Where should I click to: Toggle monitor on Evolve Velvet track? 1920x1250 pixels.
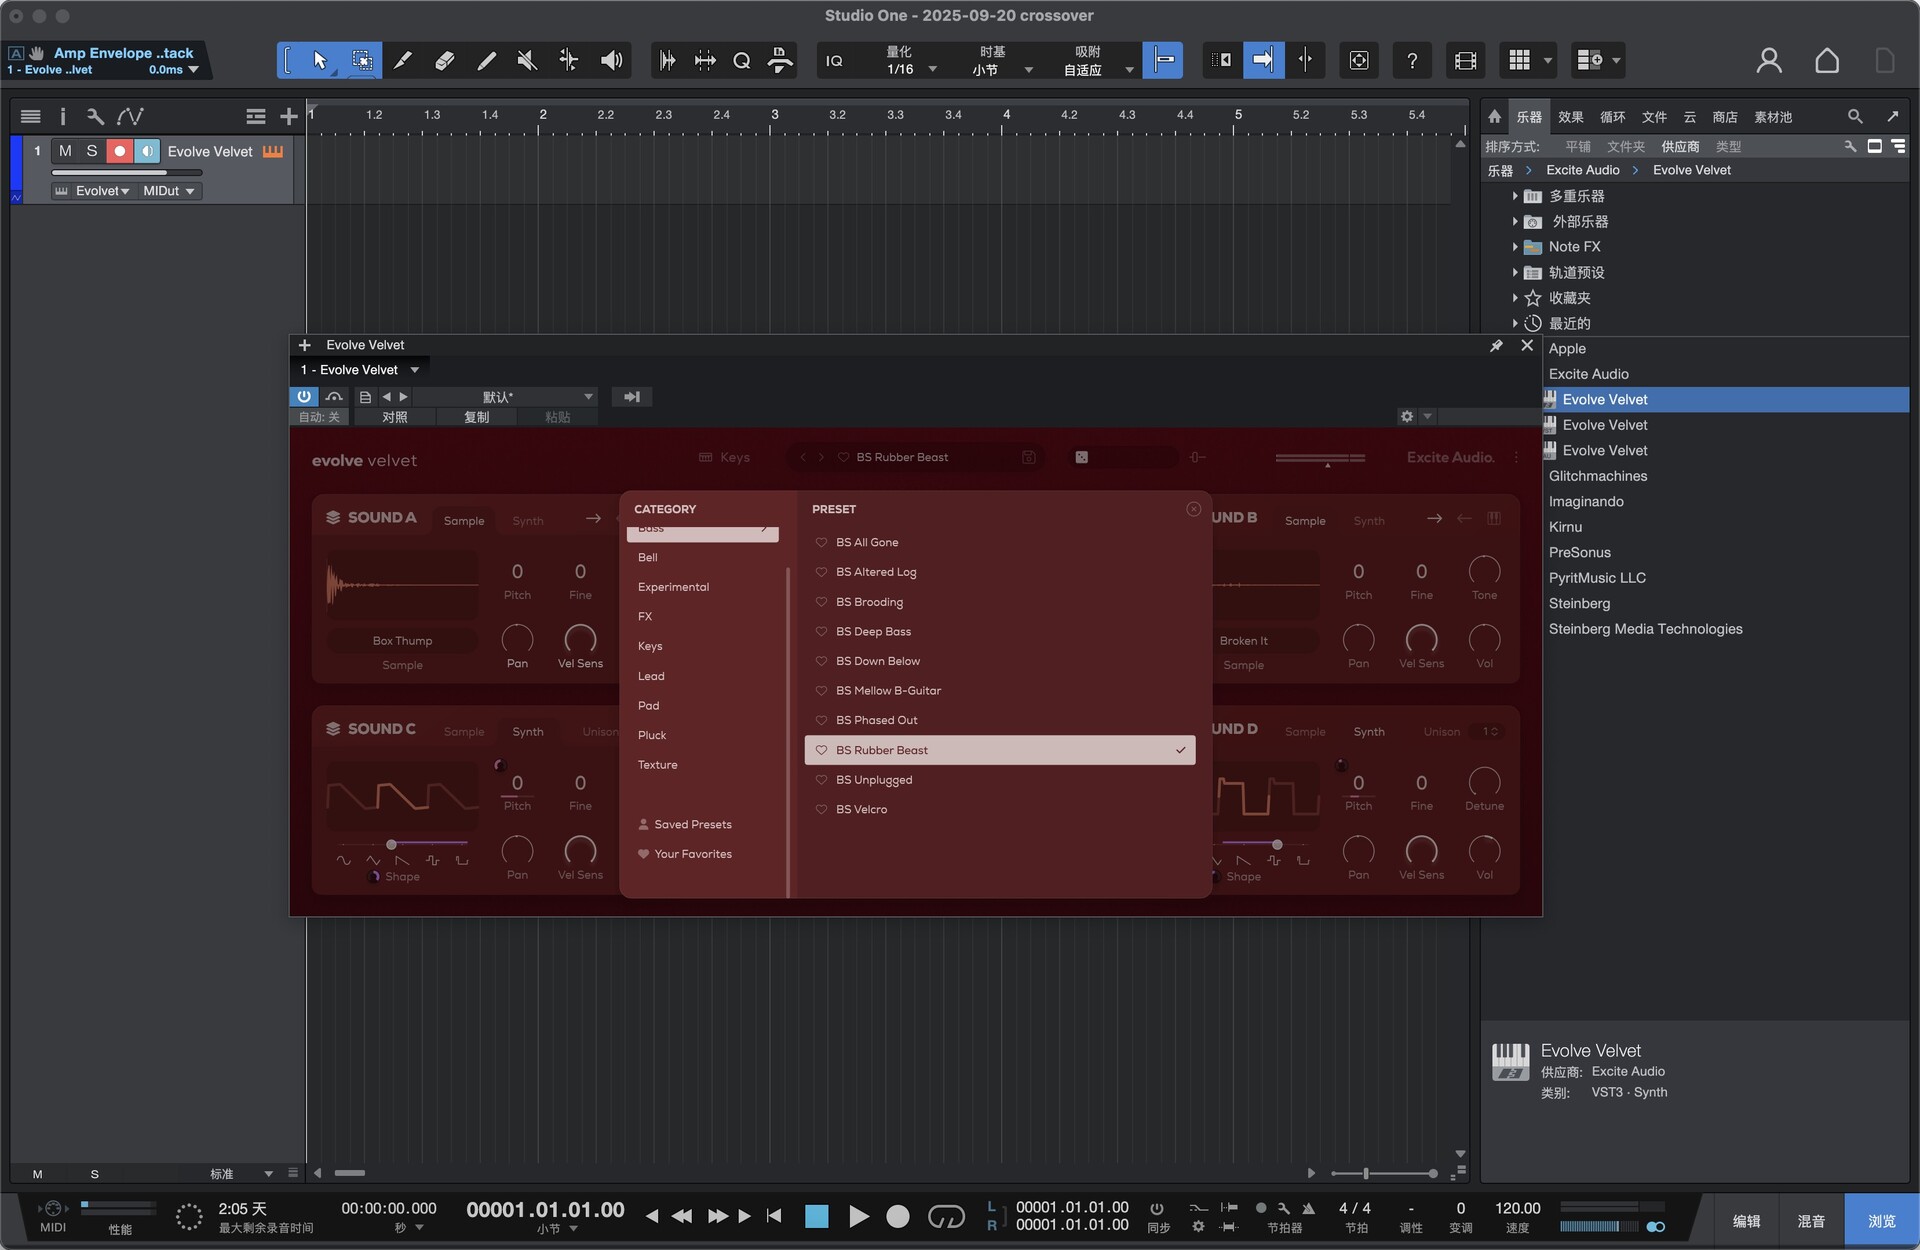tap(147, 151)
